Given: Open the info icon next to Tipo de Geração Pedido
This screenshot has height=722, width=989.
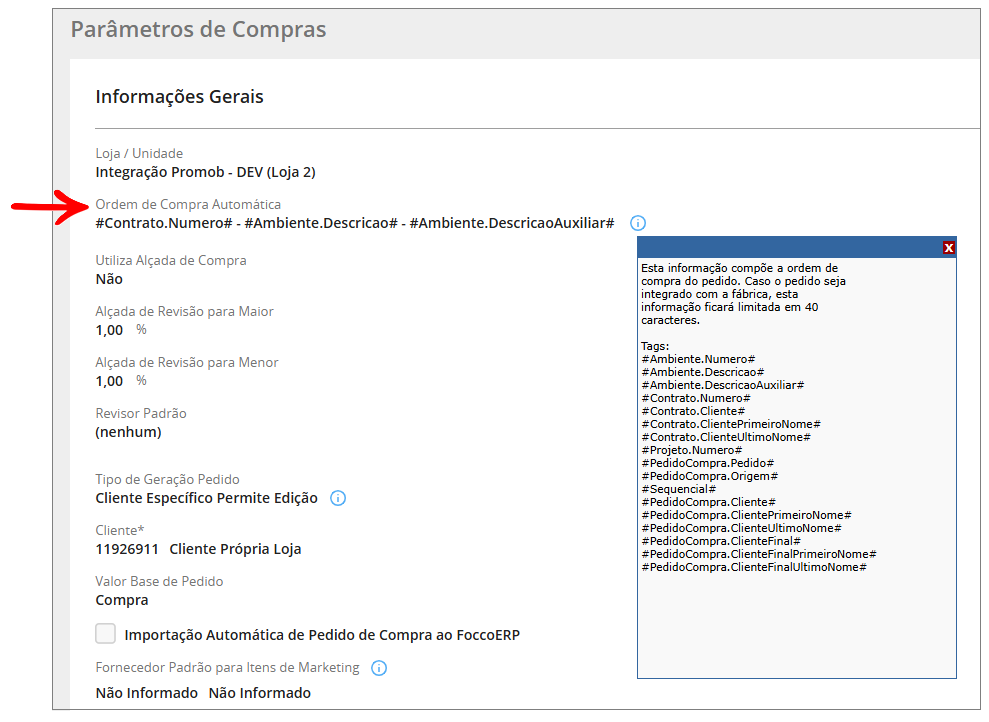Looking at the screenshot, I should tap(338, 498).
